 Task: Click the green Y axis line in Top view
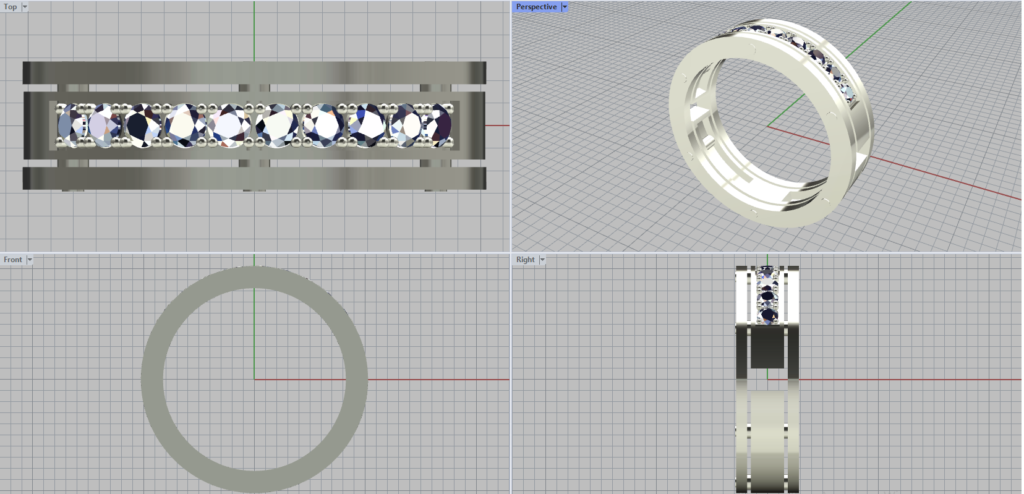coord(254,30)
